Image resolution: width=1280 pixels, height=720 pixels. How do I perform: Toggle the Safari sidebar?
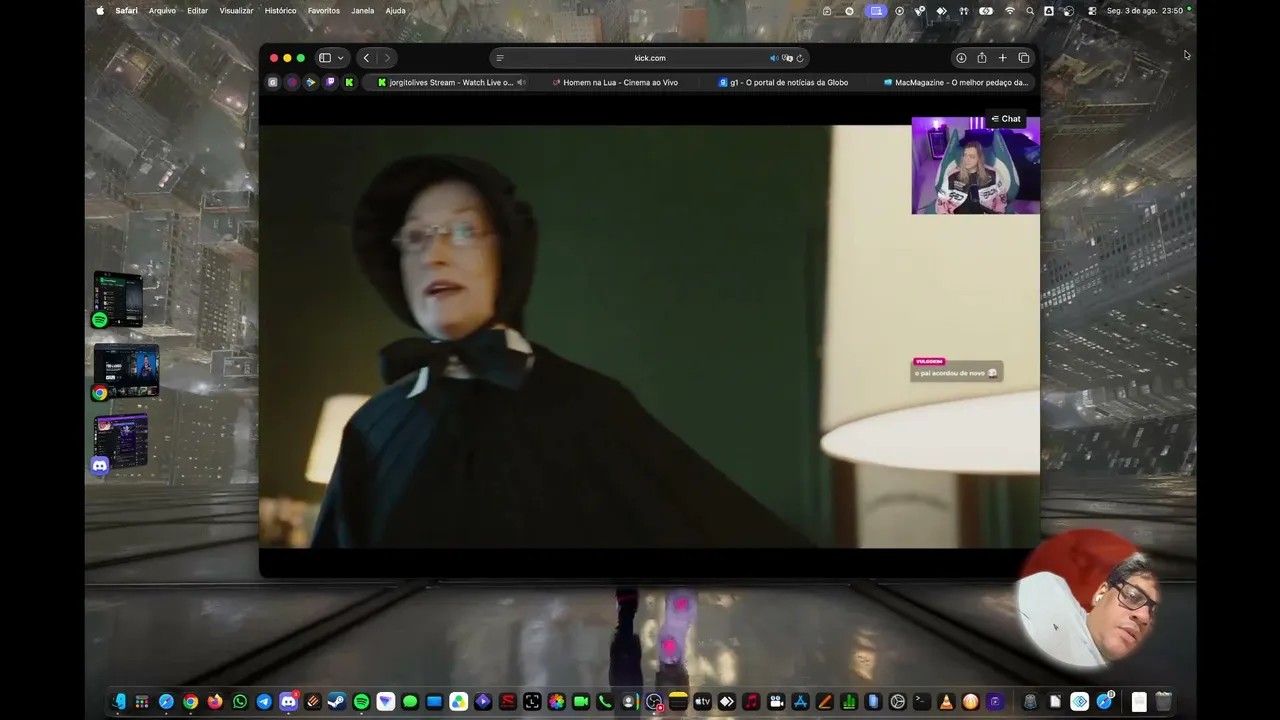click(325, 58)
